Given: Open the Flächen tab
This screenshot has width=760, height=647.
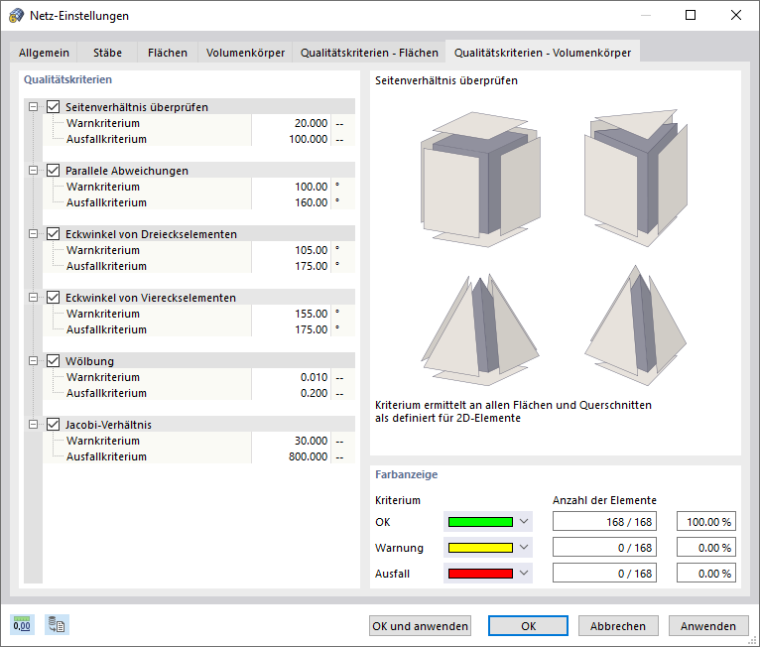Looking at the screenshot, I should 168,52.
